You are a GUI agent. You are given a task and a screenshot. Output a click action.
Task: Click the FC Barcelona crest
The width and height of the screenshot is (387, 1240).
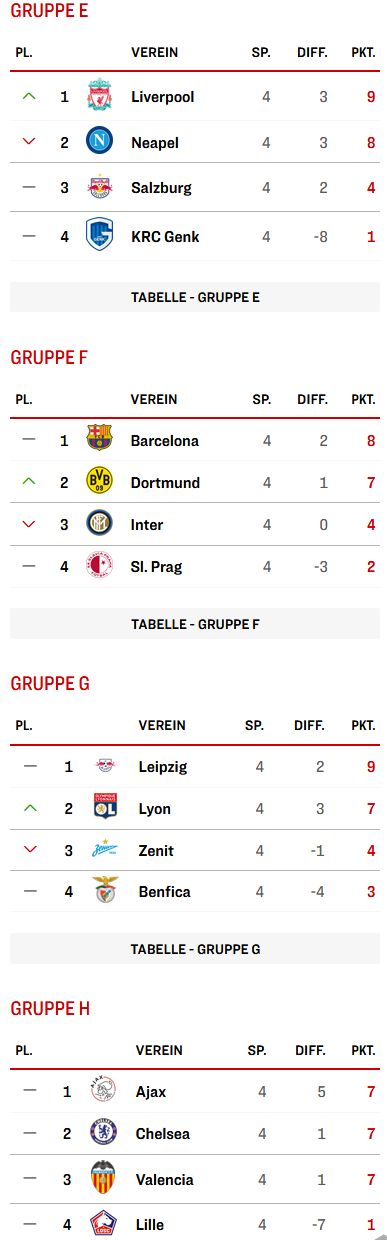coord(99,439)
